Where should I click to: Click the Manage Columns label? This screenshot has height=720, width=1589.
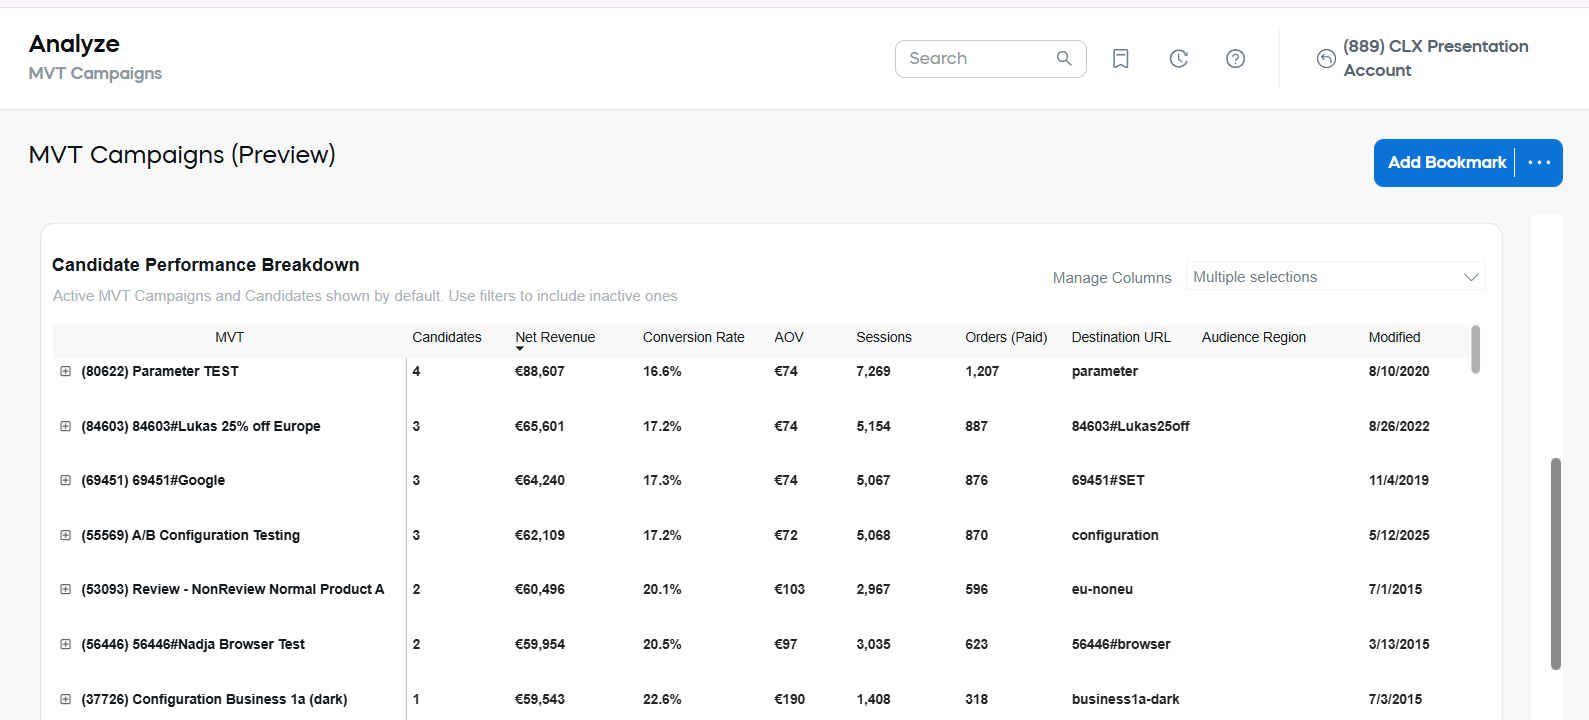(x=1112, y=278)
